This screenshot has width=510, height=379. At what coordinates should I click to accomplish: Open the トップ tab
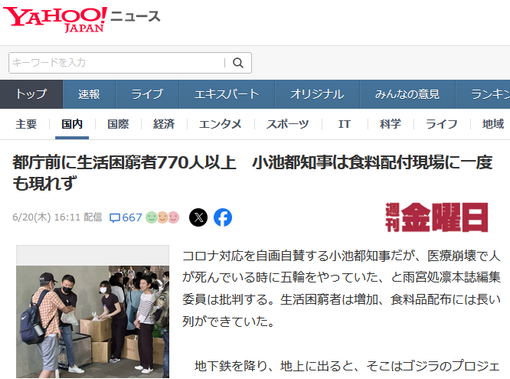coord(31,94)
